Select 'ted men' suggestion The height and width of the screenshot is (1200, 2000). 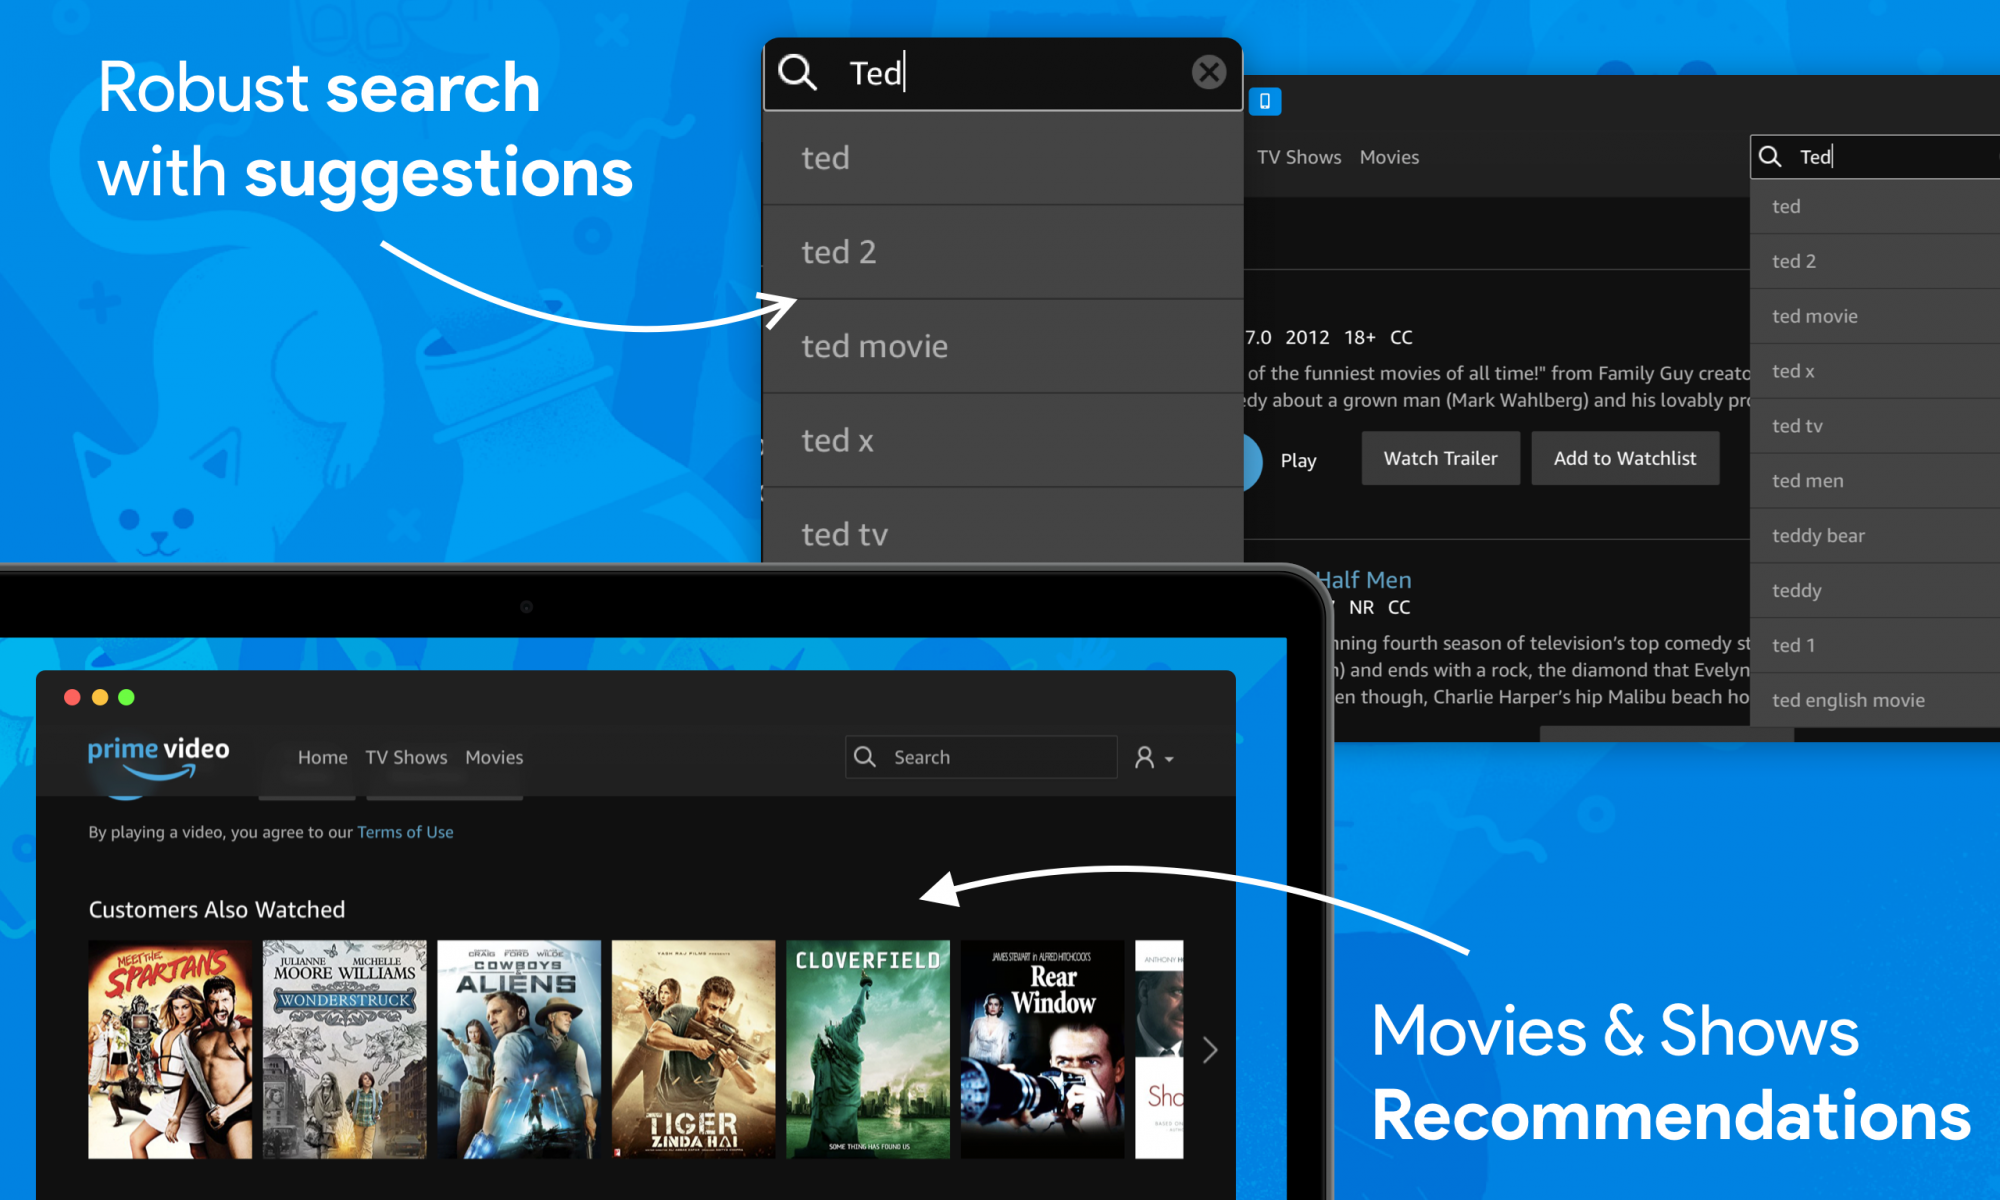tap(1875, 481)
